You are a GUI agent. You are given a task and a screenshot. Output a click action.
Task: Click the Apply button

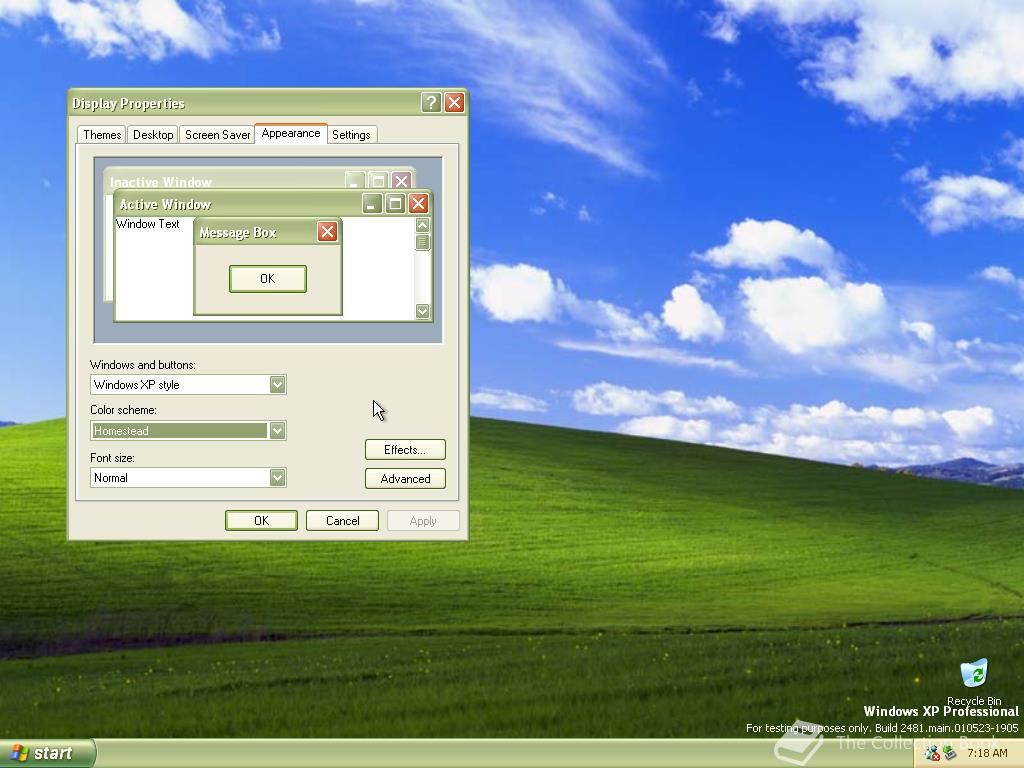(423, 520)
